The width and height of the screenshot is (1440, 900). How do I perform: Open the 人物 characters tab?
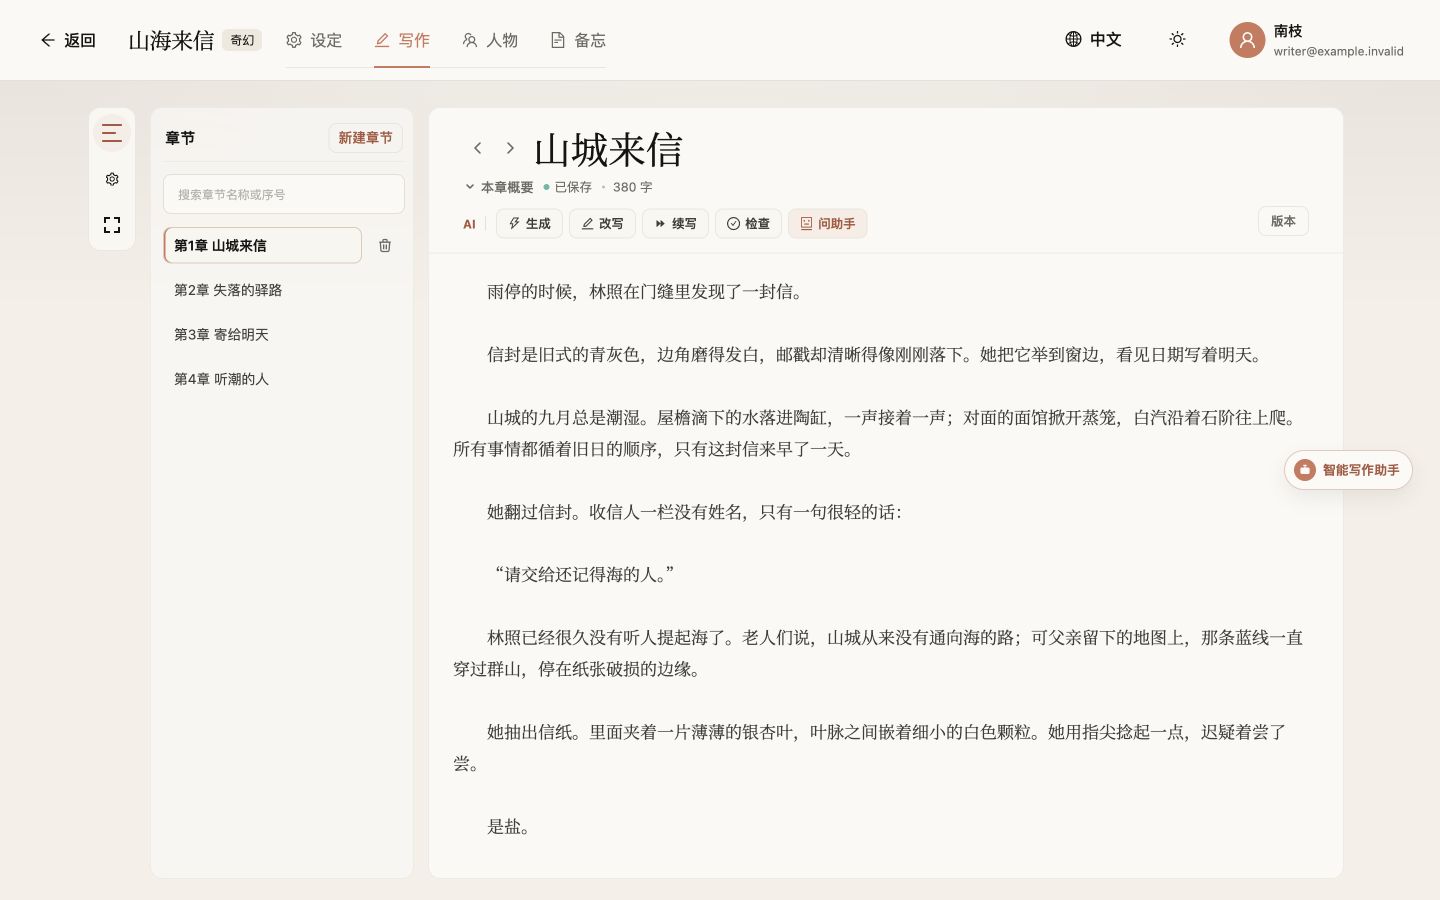pos(490,40)
